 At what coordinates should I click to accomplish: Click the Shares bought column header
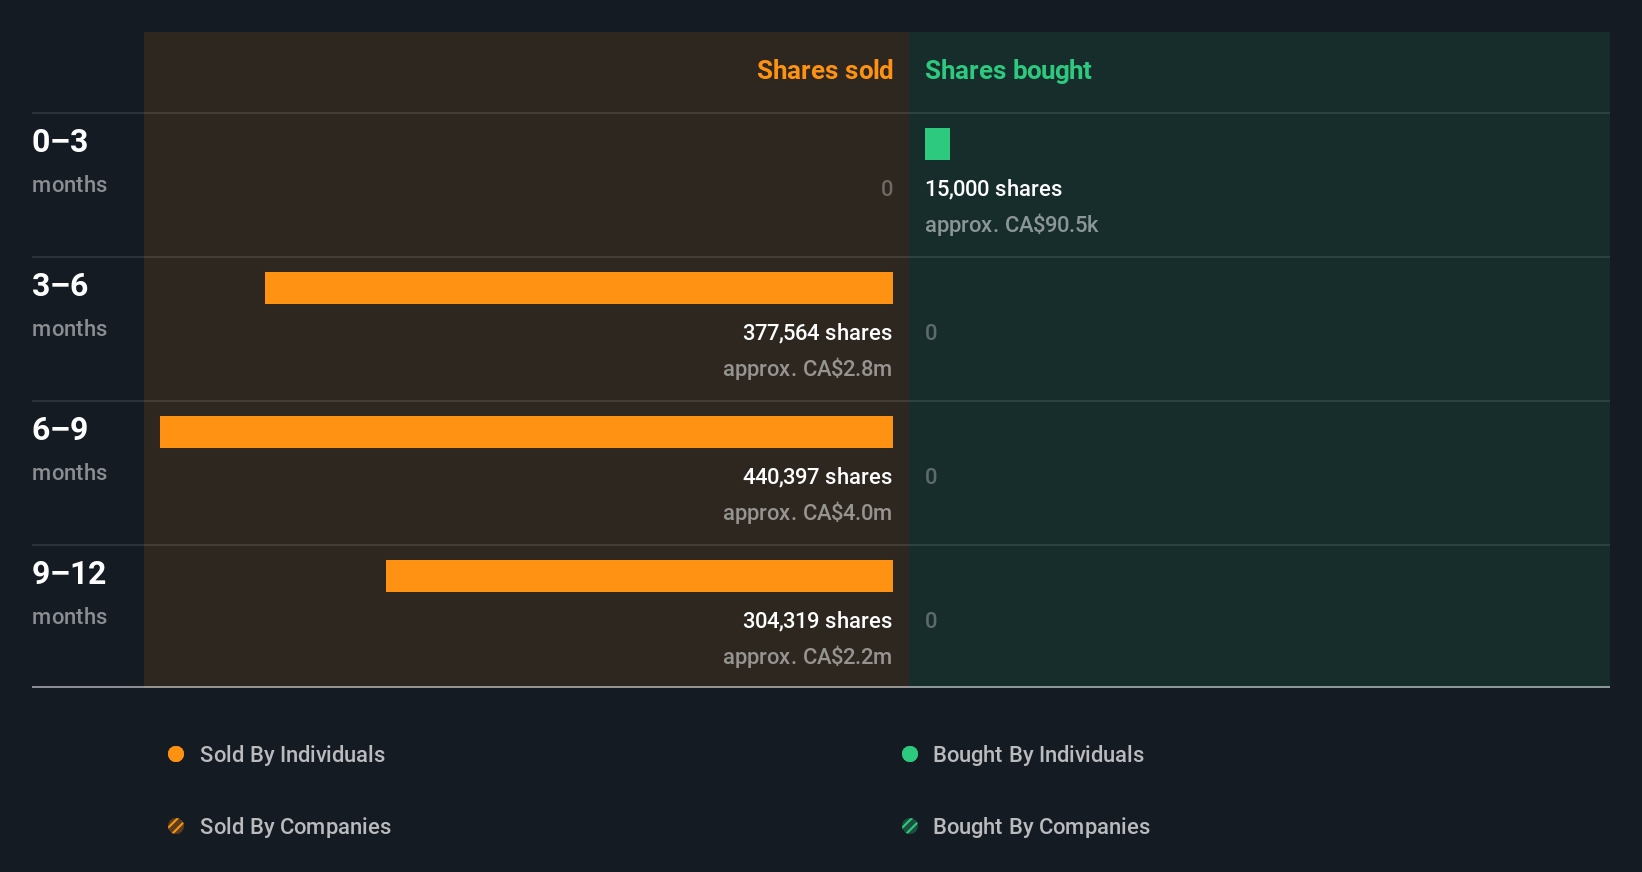click(1008, 70)
